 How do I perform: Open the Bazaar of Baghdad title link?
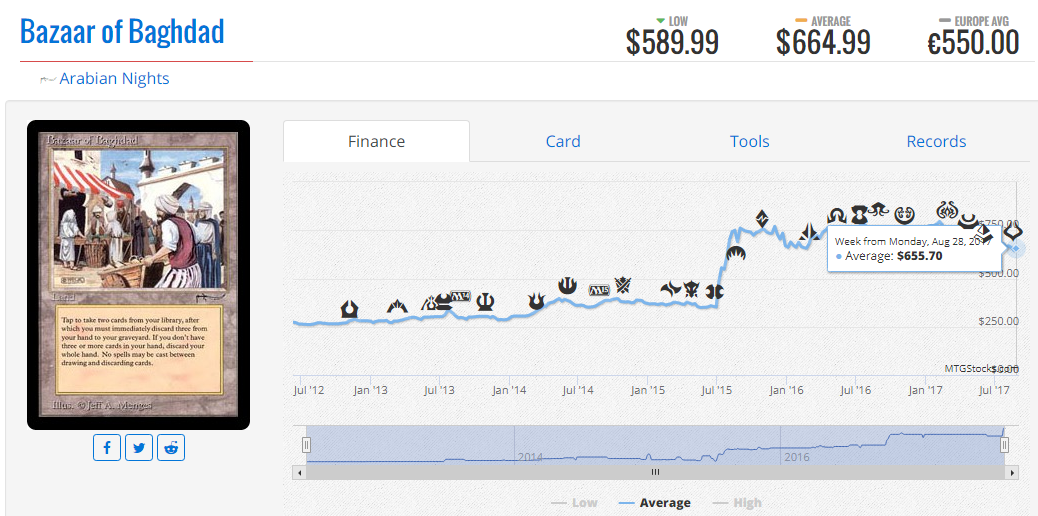122,31
